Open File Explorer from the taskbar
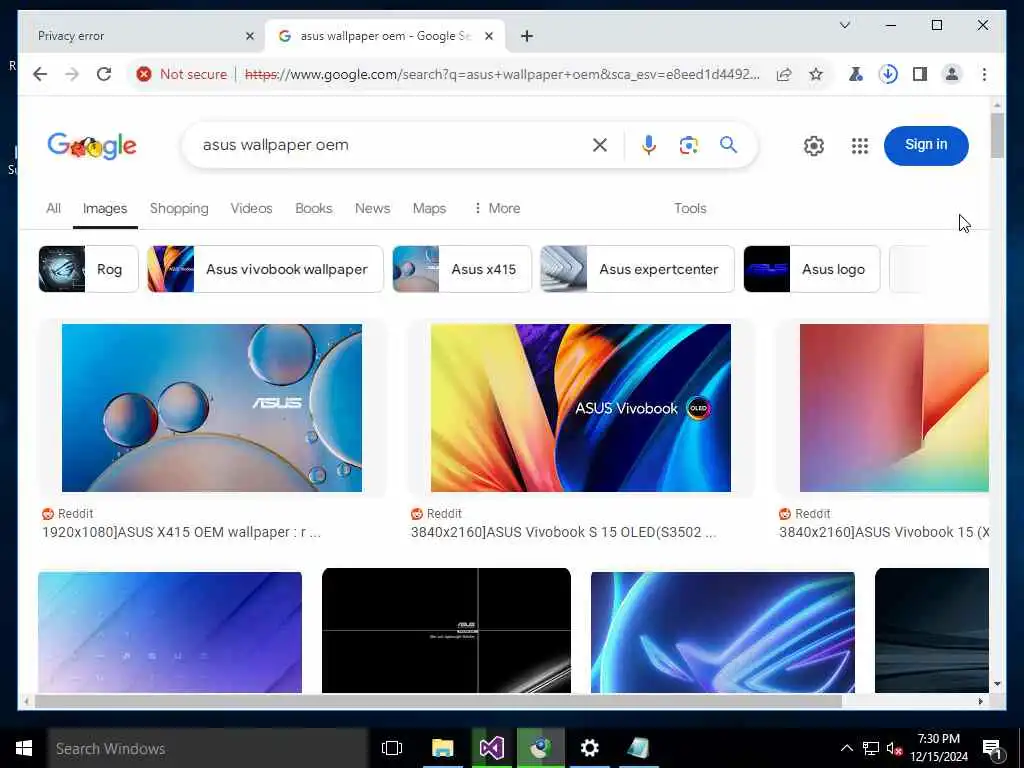The image size is (1024, 768). tap(442, 748)
